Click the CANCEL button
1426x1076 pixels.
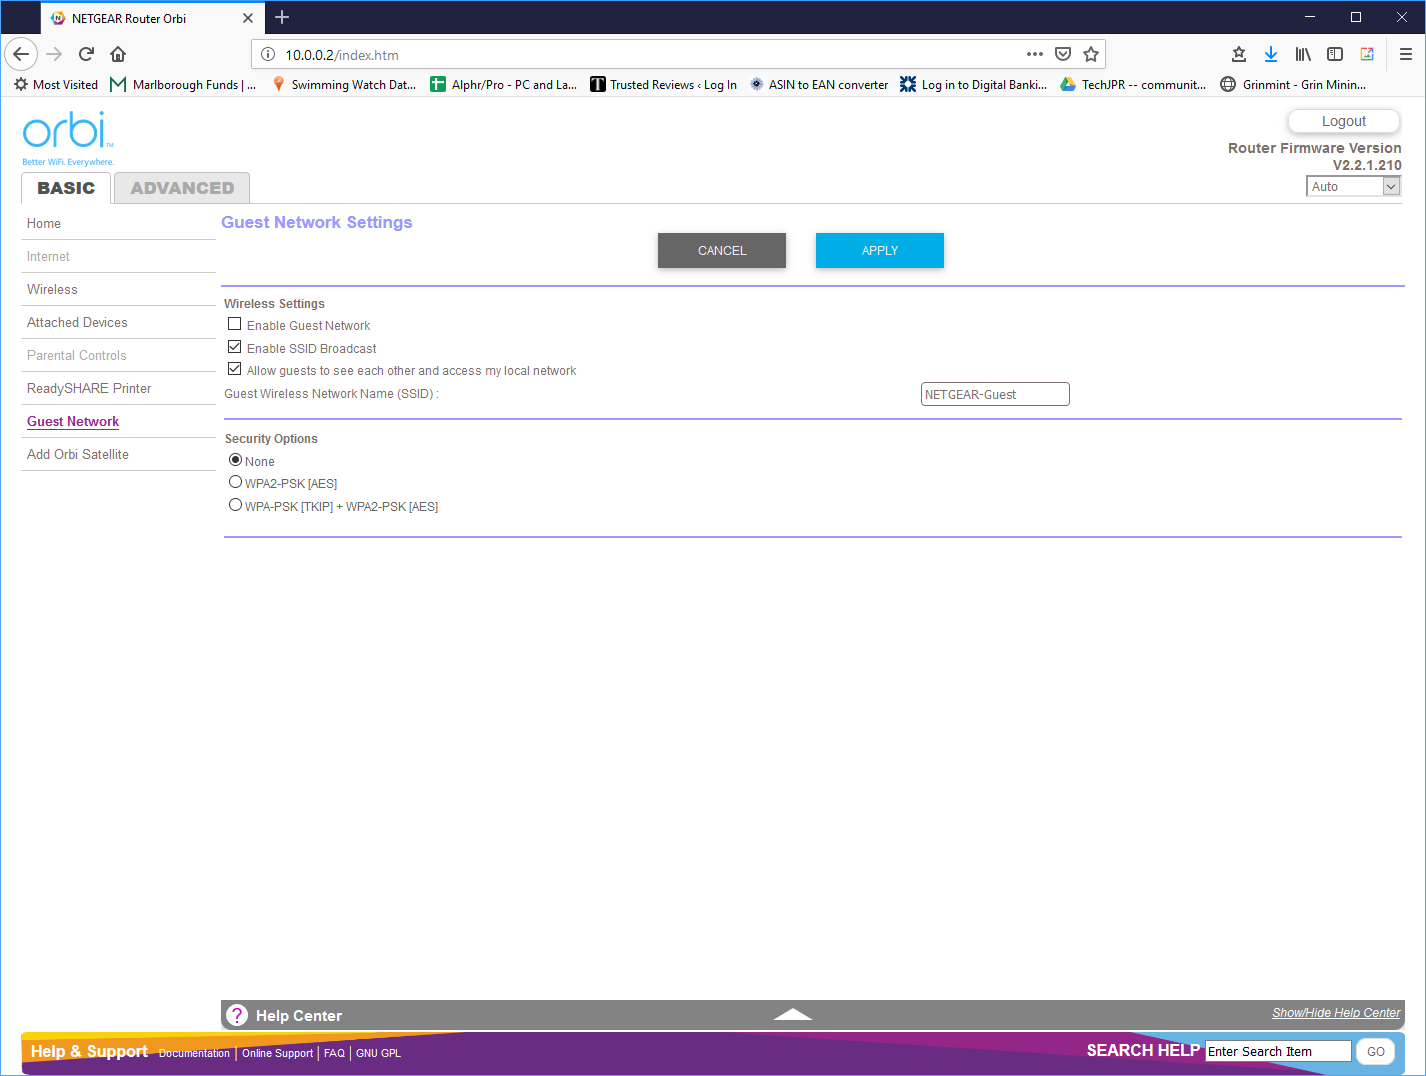coord(722,250)
